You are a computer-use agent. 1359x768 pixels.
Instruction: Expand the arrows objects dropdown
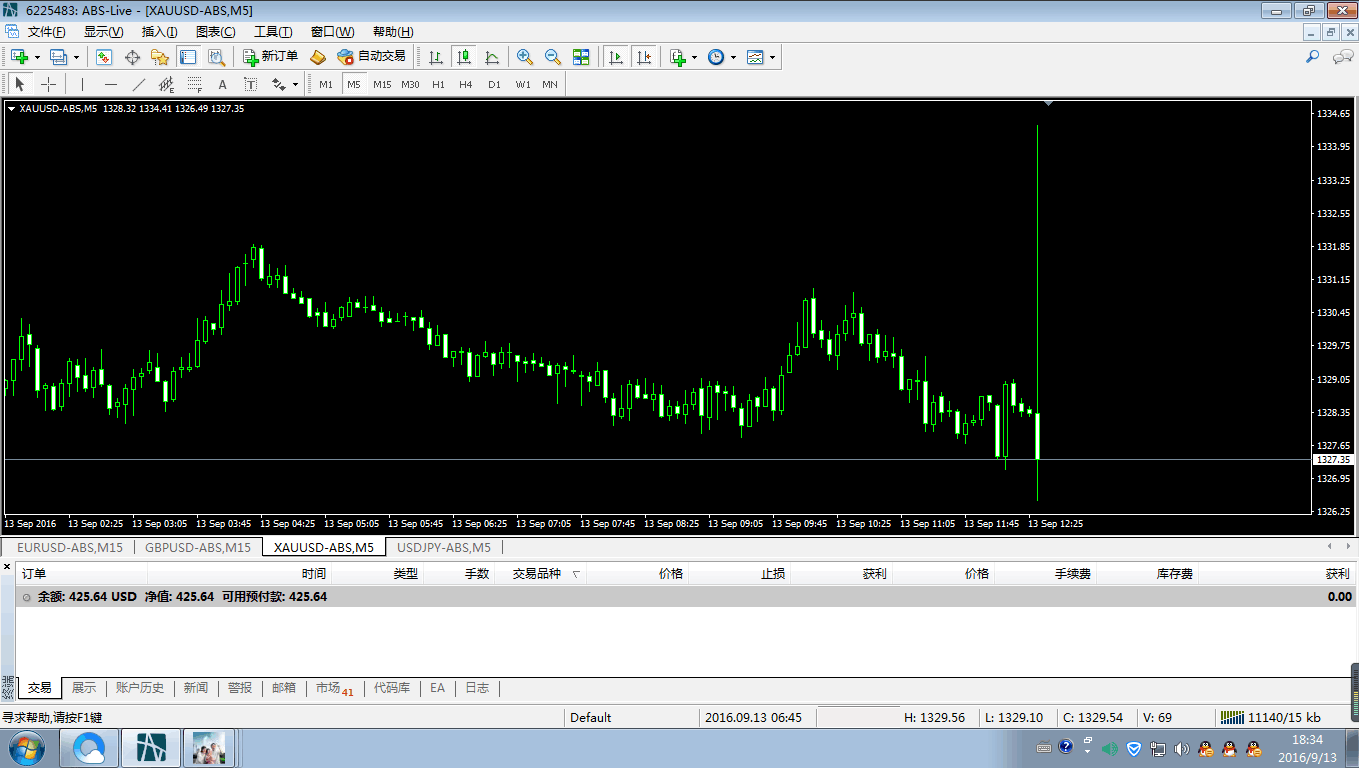(295, 84)
